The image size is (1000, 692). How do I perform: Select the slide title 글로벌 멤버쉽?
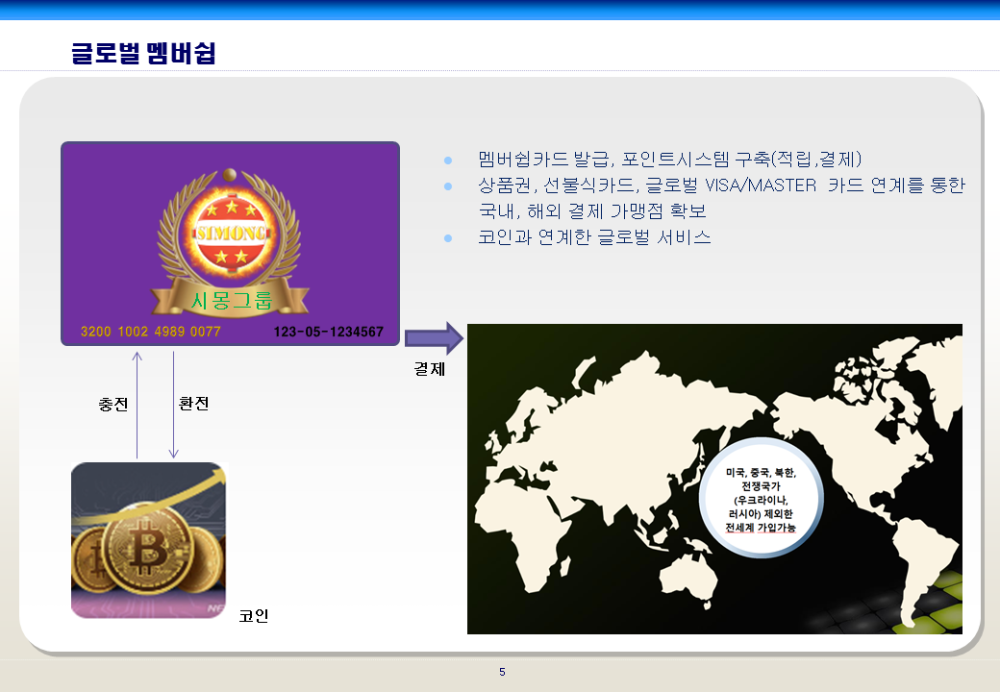tap(144, 52)
